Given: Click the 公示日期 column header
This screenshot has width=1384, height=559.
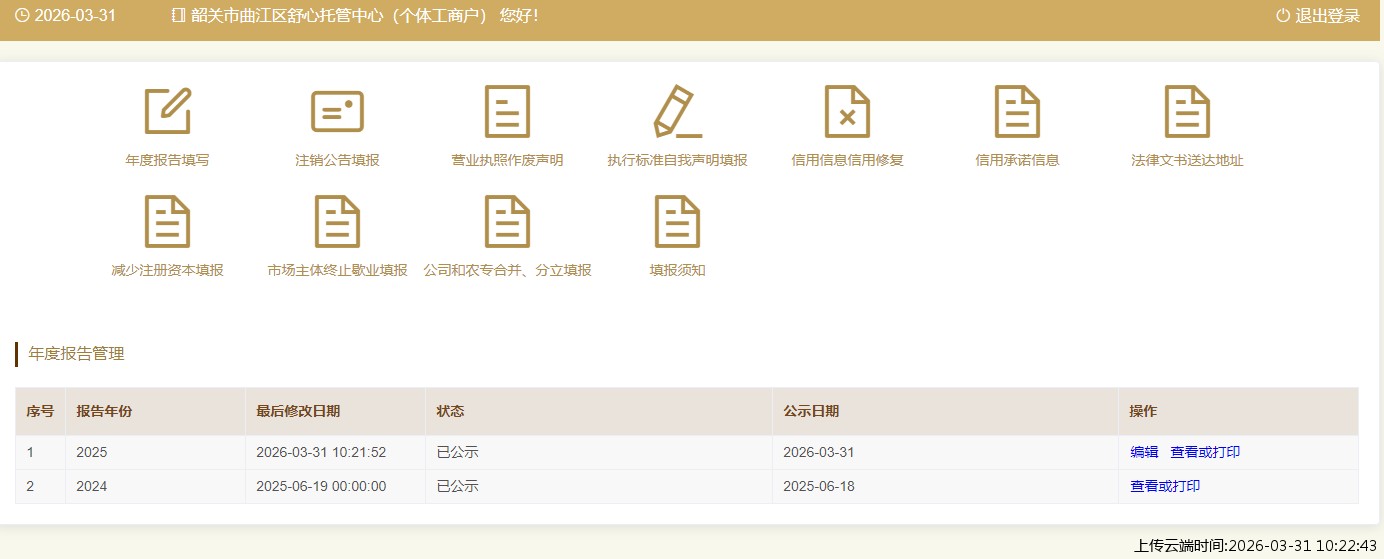Looking at the screenshot, I should point(811,412).
